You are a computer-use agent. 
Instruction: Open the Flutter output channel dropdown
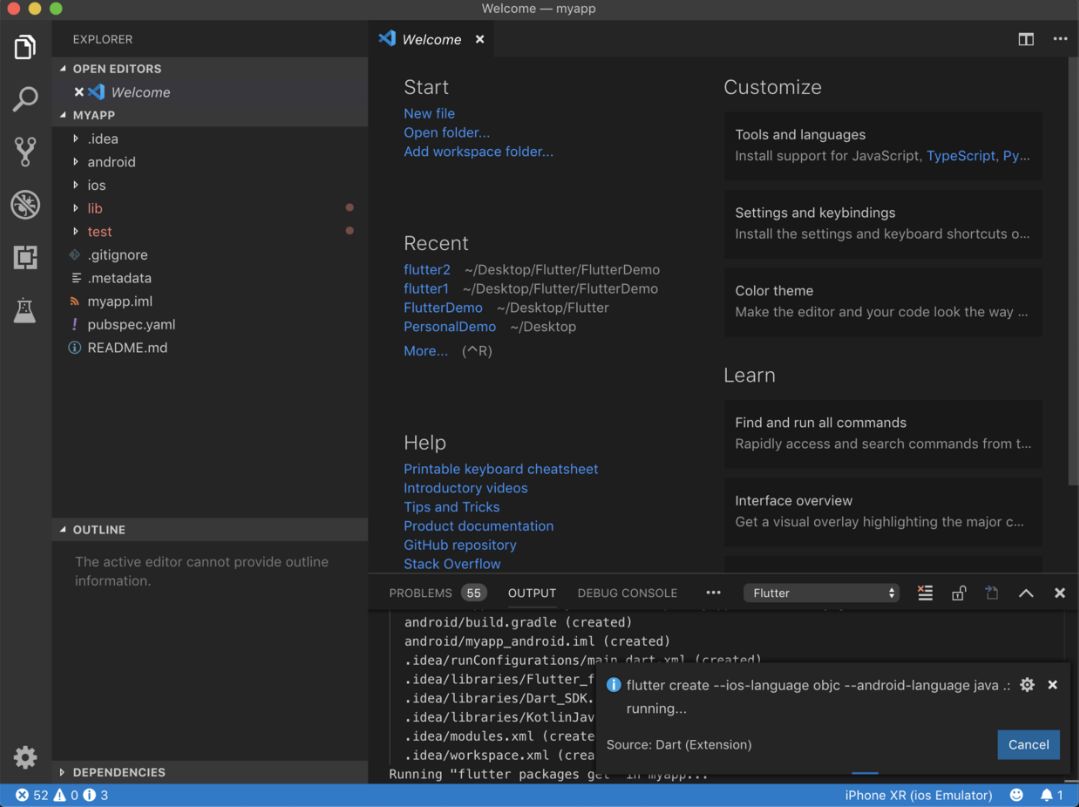coord(821,593)
